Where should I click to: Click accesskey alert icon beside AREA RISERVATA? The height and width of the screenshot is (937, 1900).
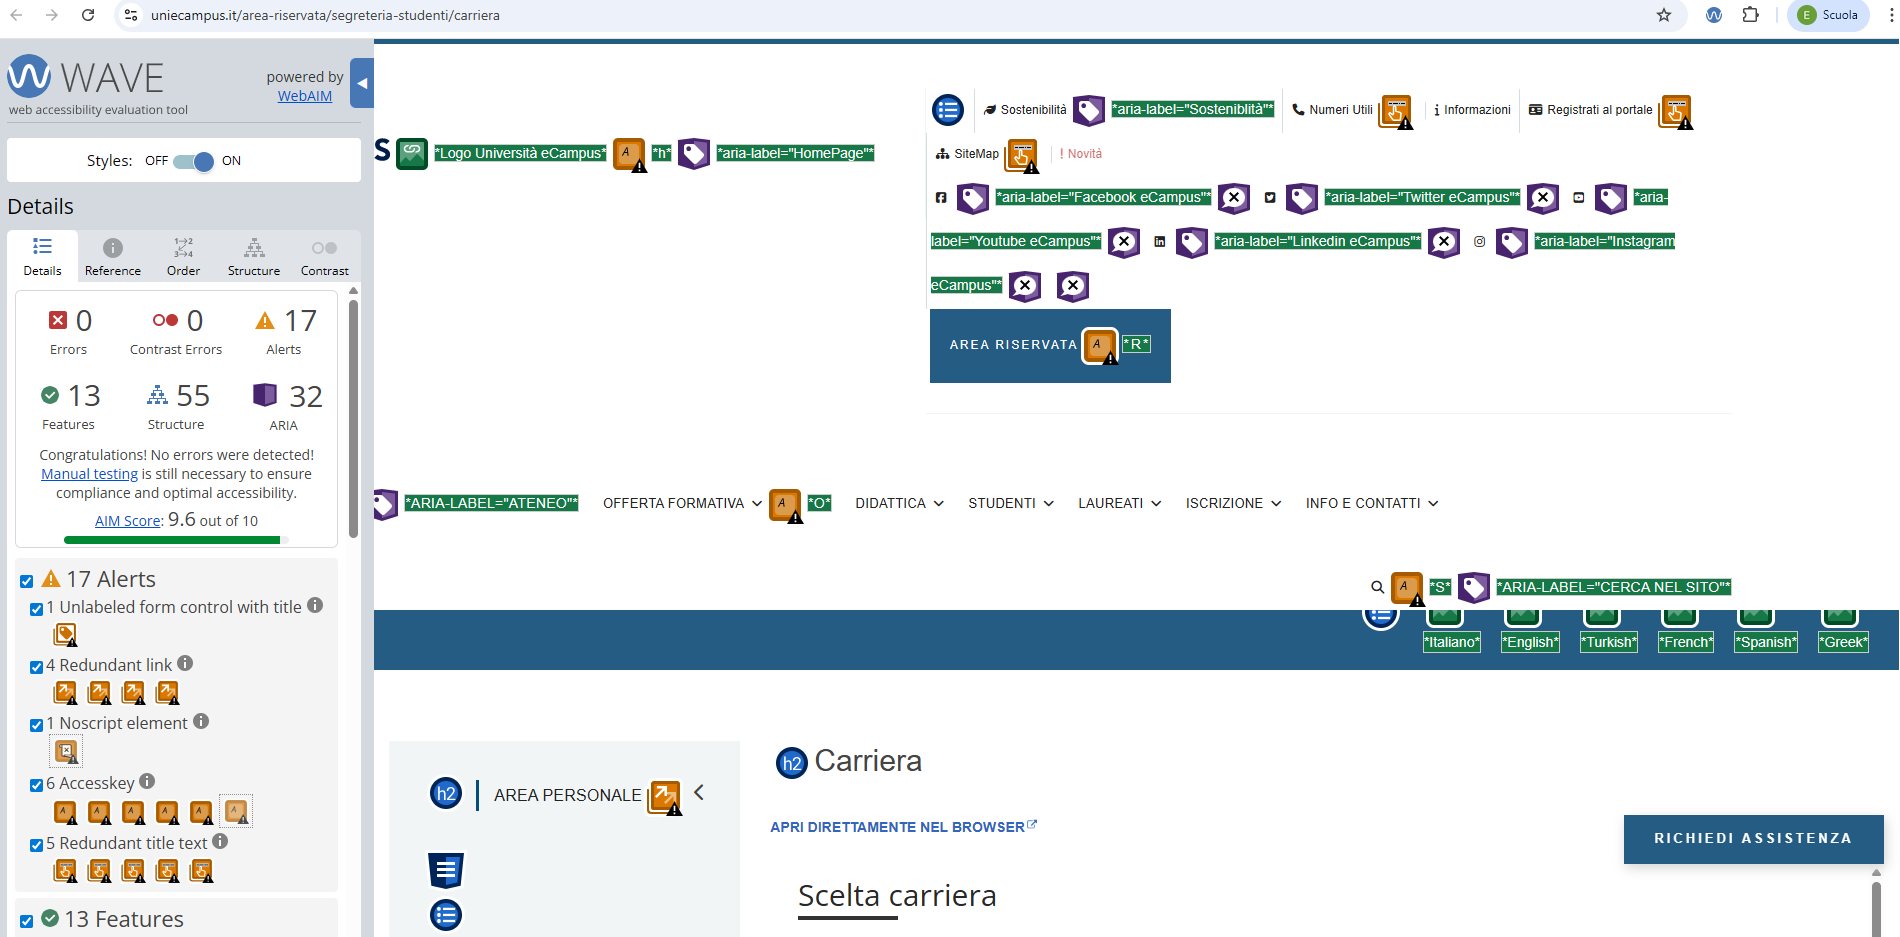pyautogui.click(x=1099, y=346)
